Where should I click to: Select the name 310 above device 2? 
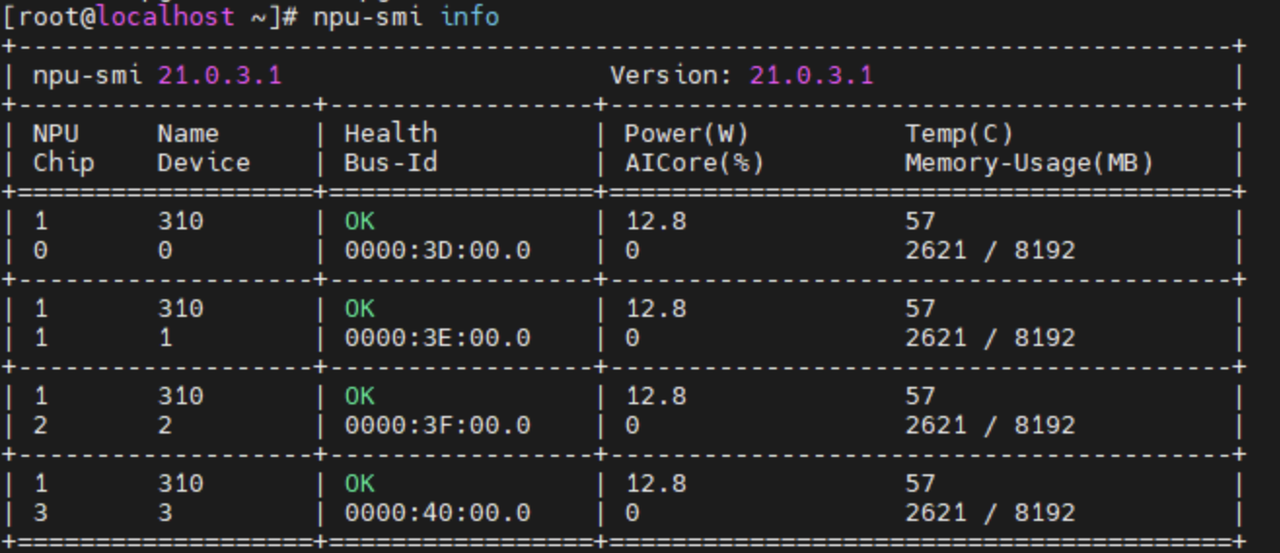[x=180, y=397]
